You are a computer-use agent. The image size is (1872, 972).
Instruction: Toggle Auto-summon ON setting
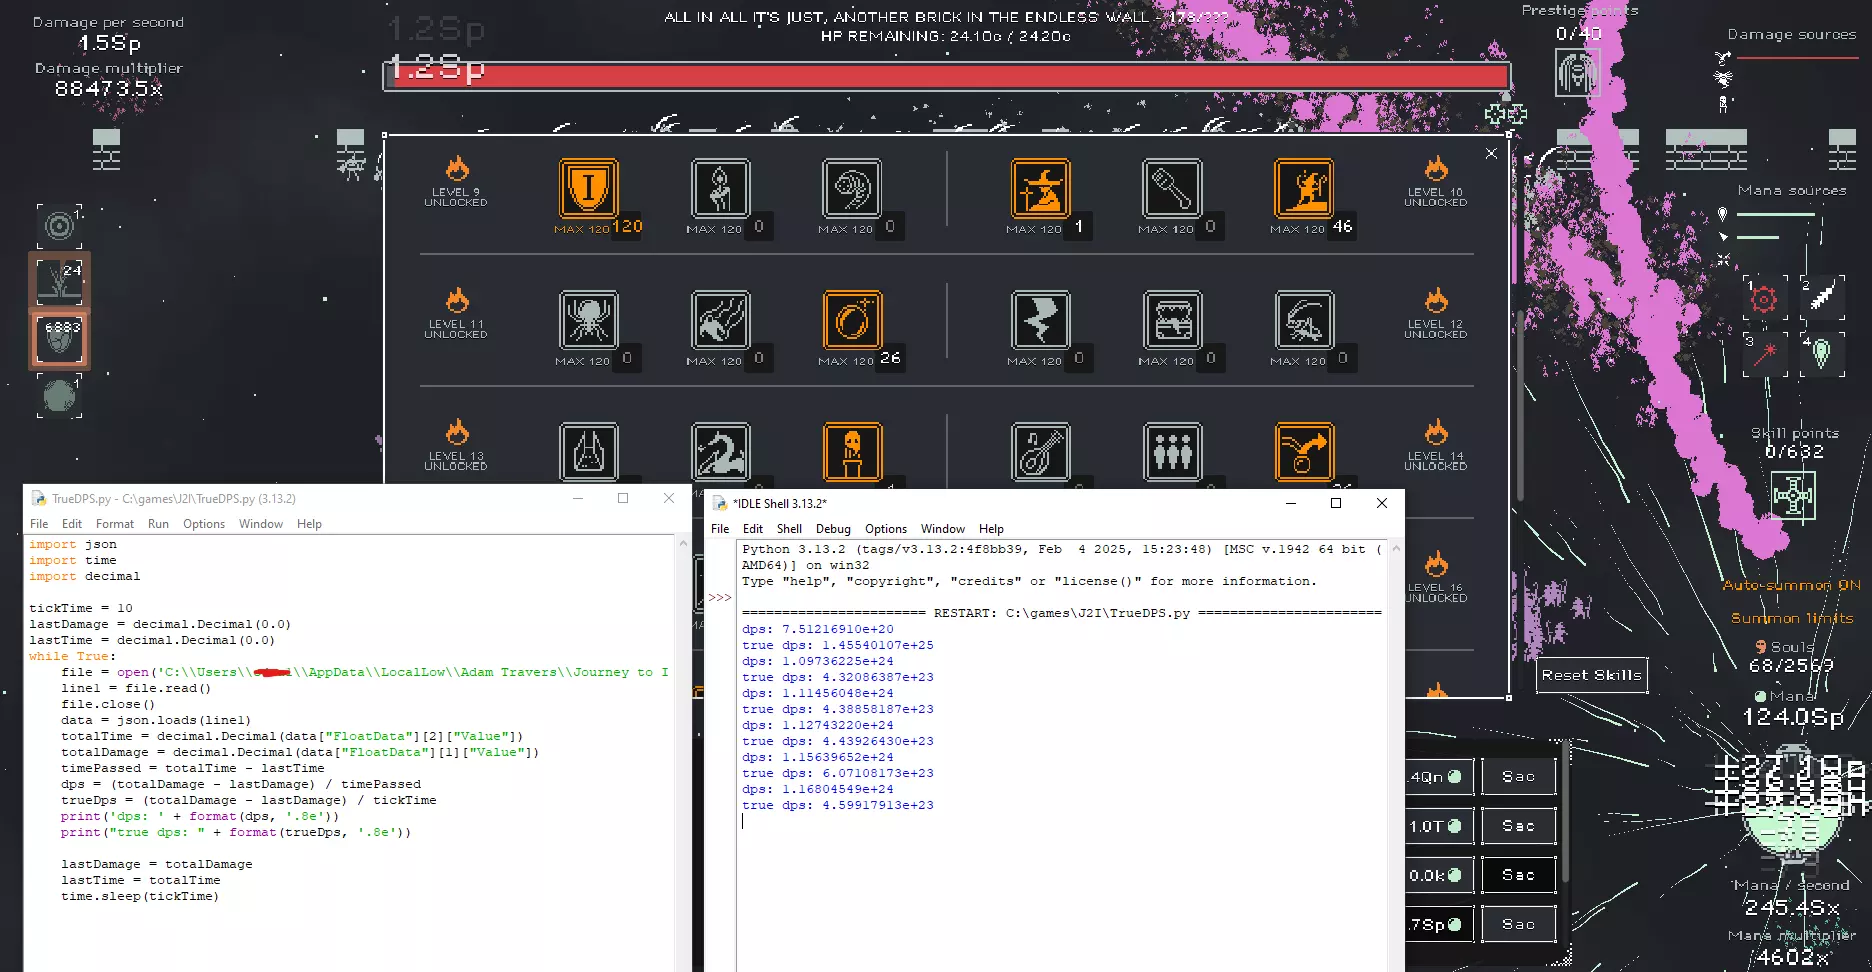click(x=1791, y=585)
